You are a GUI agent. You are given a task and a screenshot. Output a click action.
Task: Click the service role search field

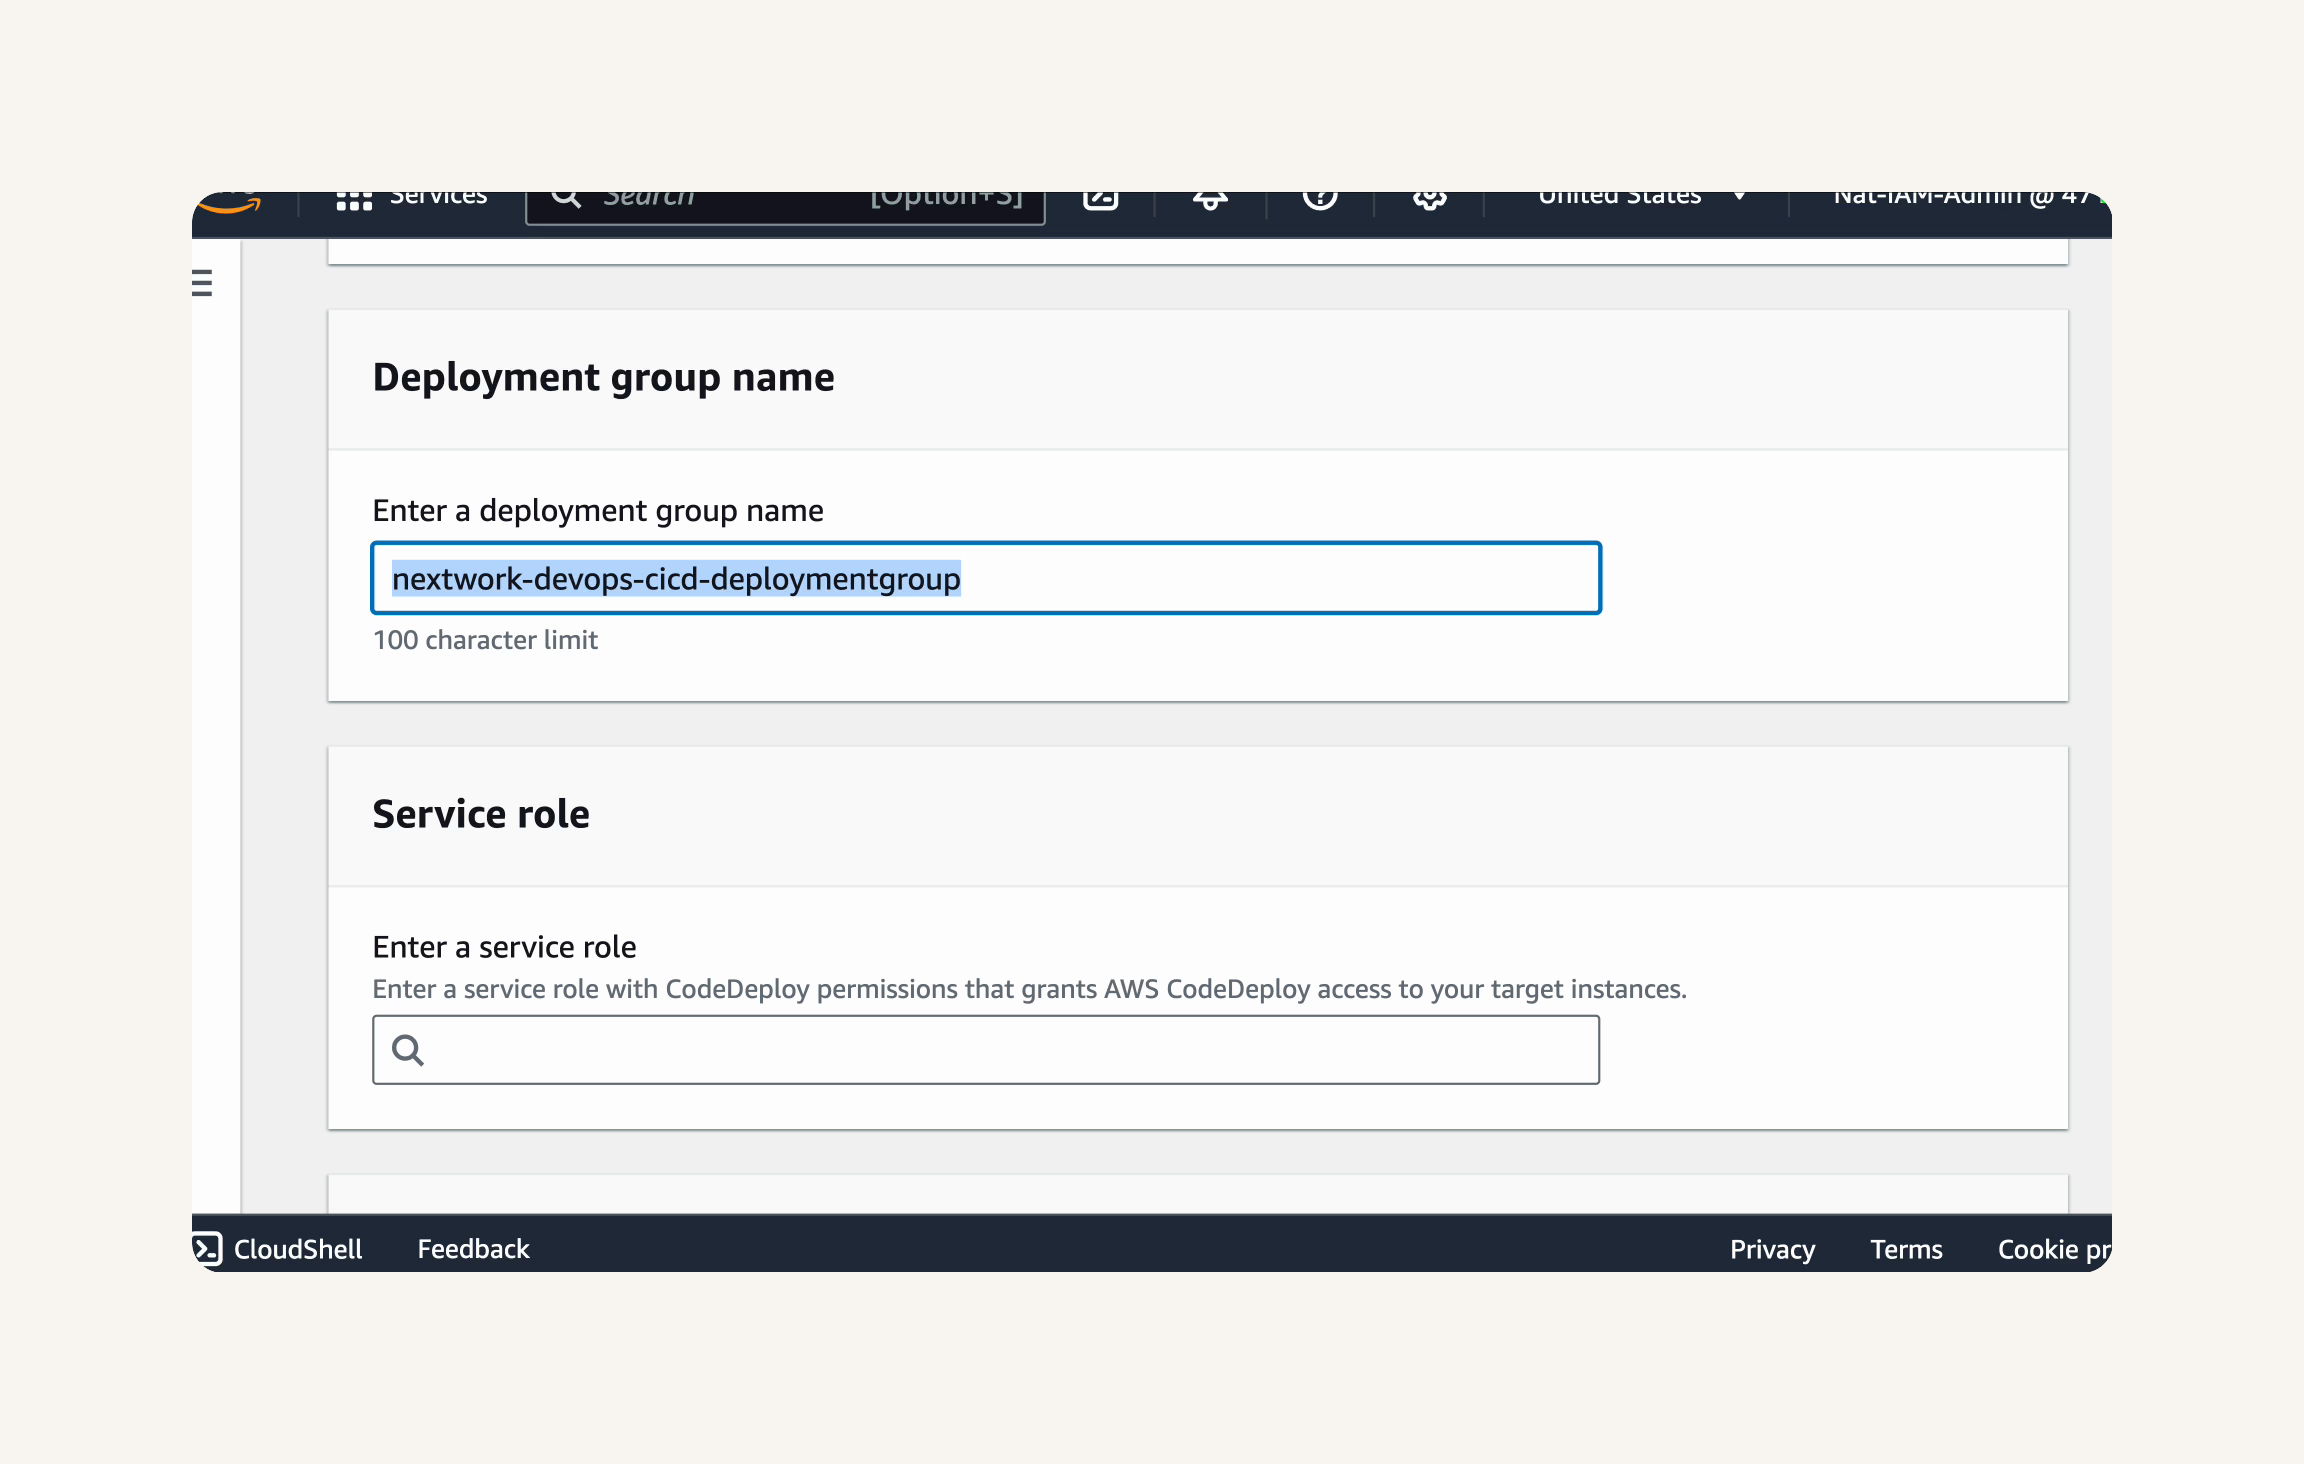click(986, 1049)
